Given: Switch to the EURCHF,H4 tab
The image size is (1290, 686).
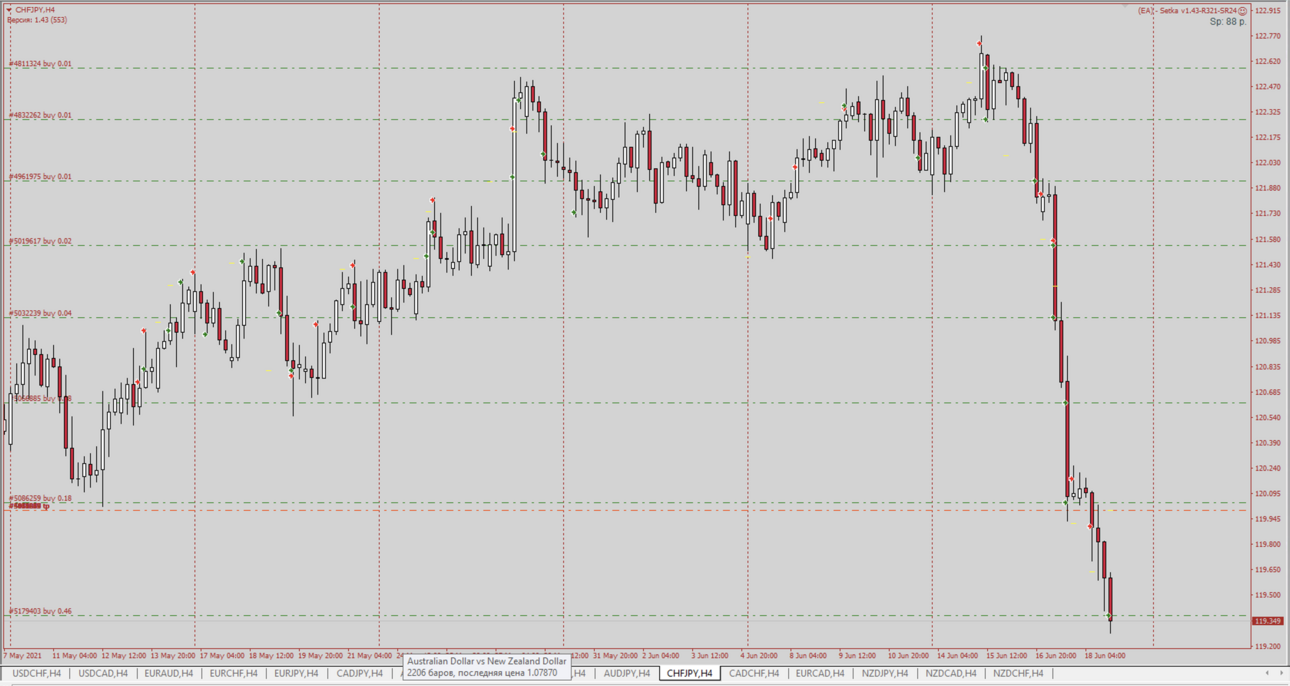Looking at the screenshot, I should point(234,674).
